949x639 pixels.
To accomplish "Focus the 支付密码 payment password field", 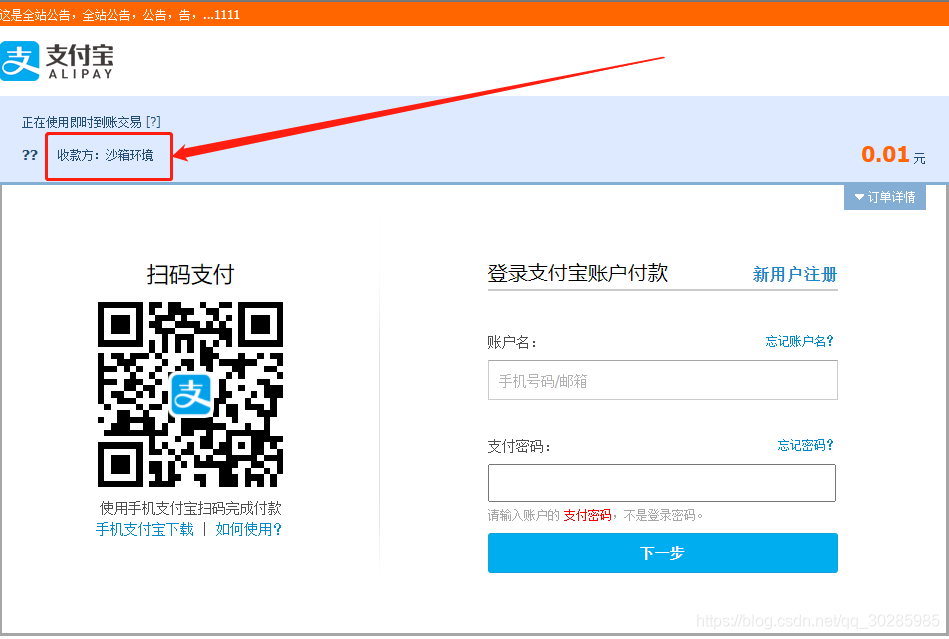I will 662,483.
